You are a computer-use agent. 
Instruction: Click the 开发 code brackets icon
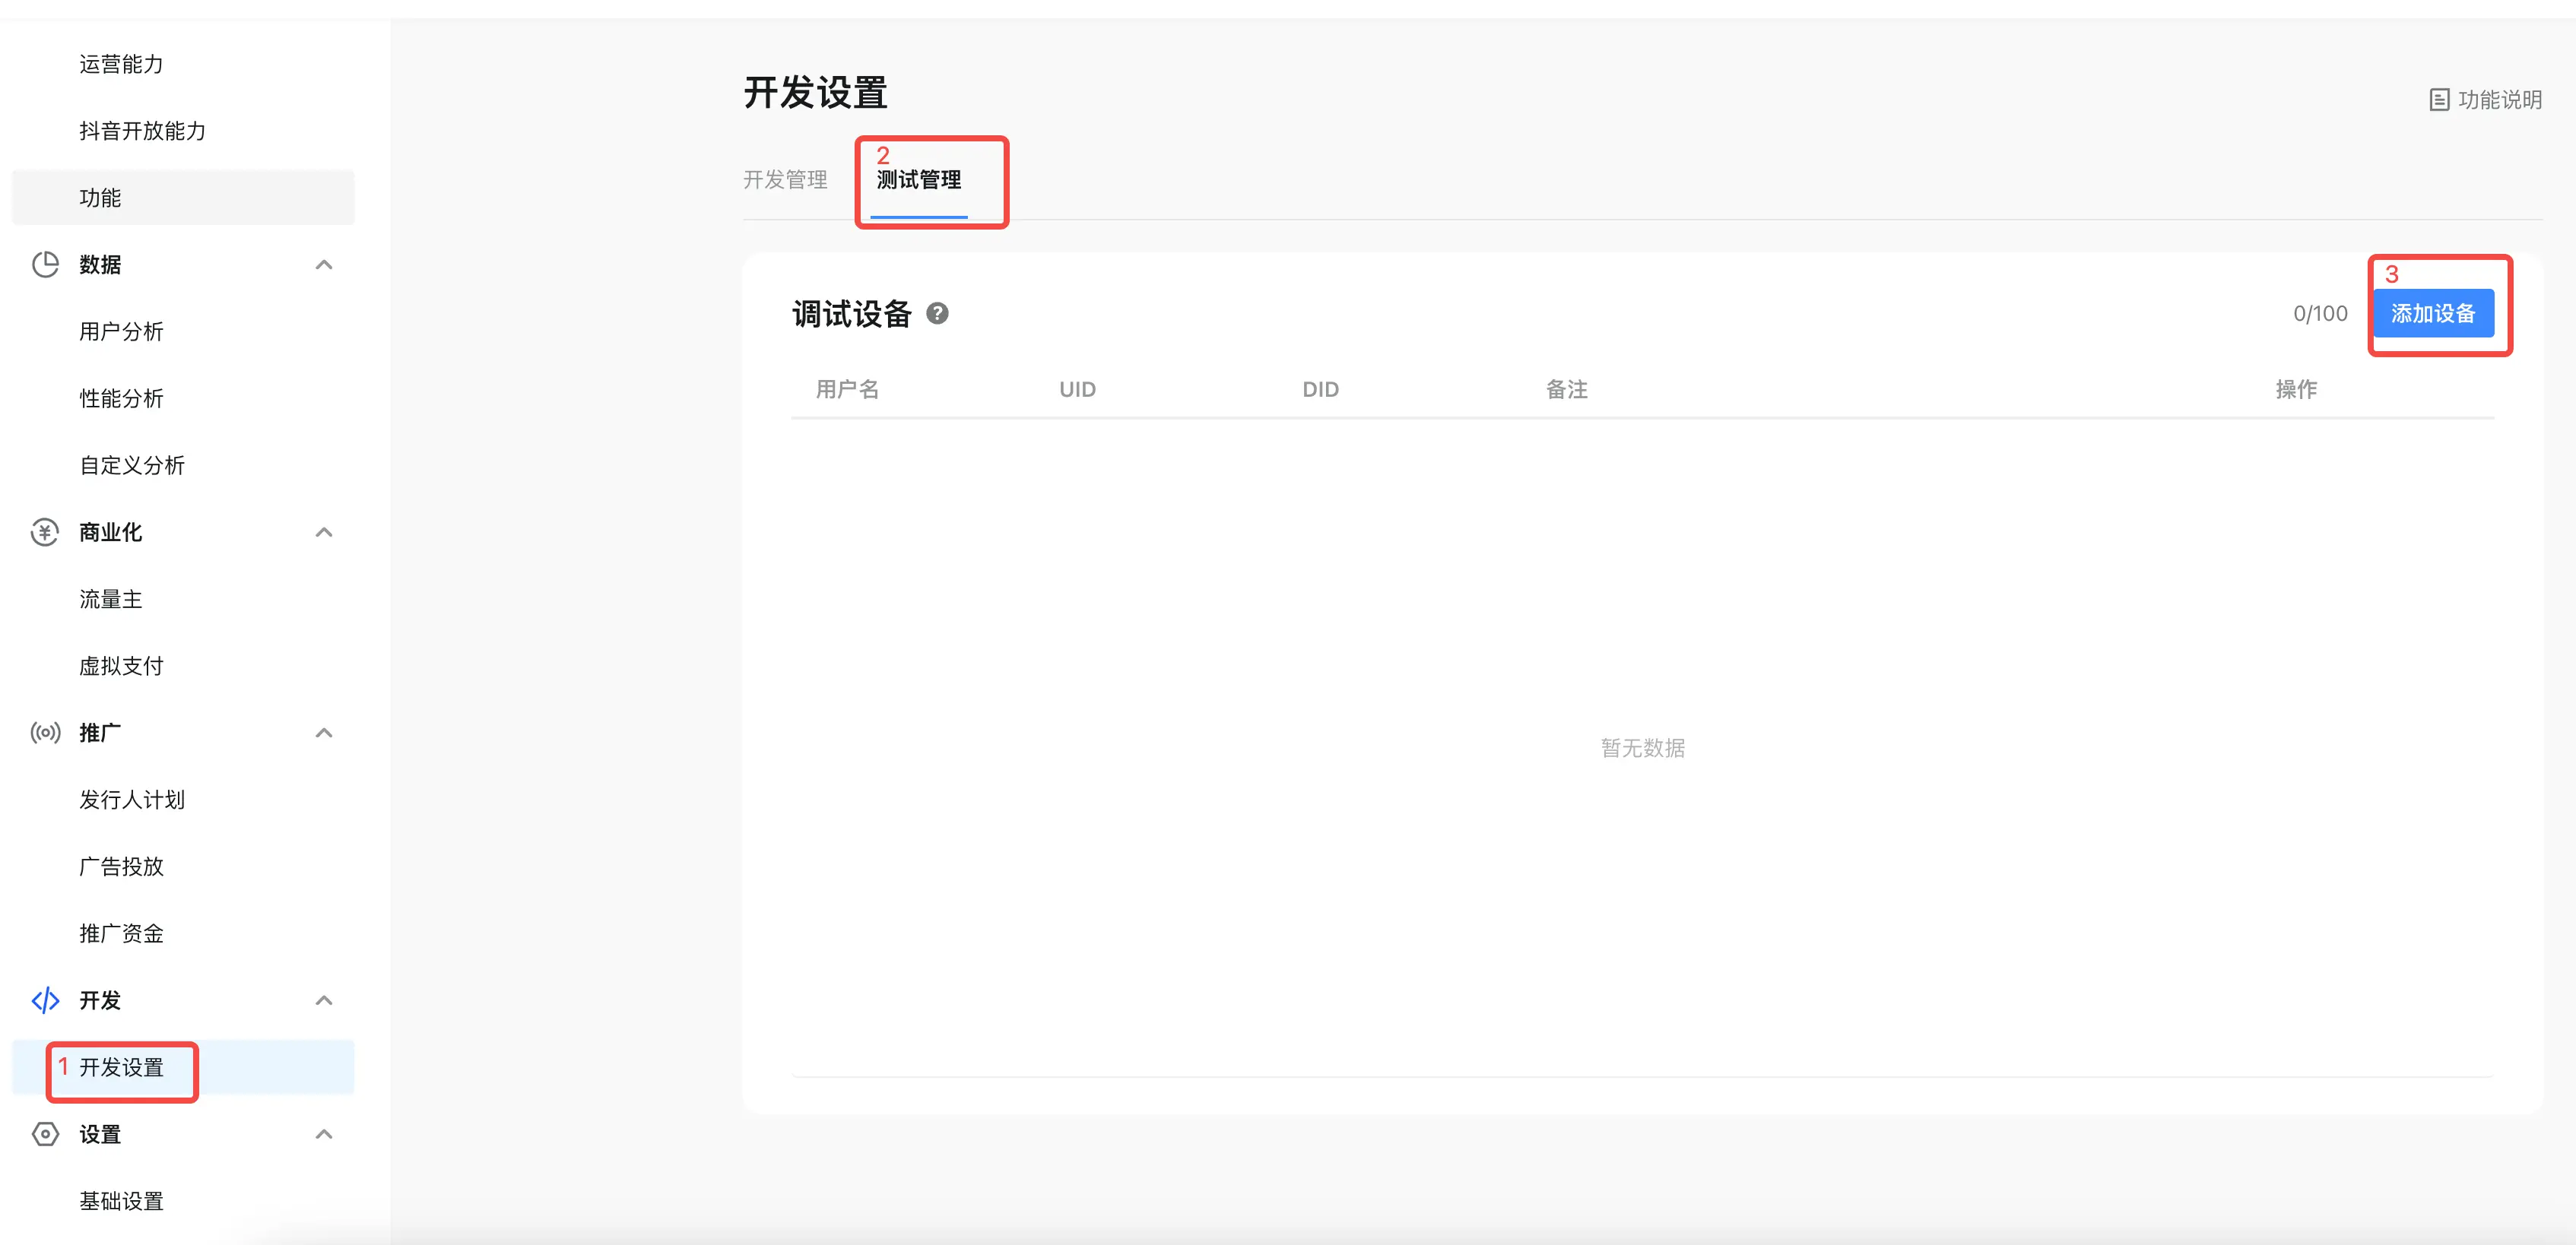point(45,1000)
